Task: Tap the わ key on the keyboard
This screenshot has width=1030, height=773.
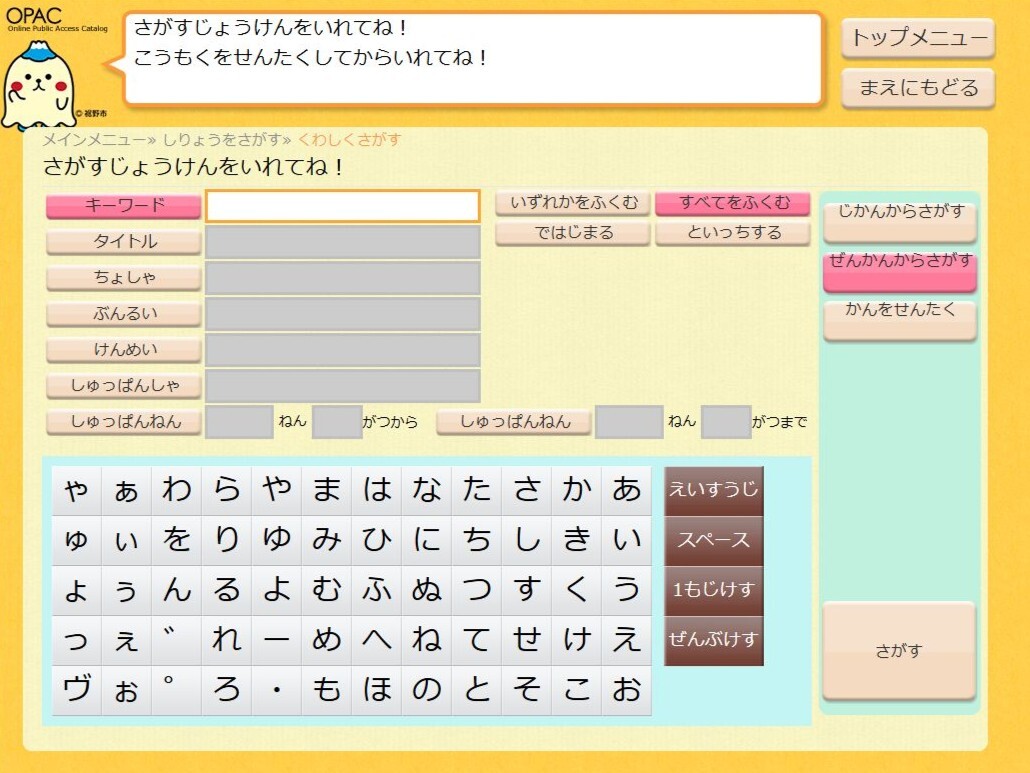Action: tap(177, 491)
